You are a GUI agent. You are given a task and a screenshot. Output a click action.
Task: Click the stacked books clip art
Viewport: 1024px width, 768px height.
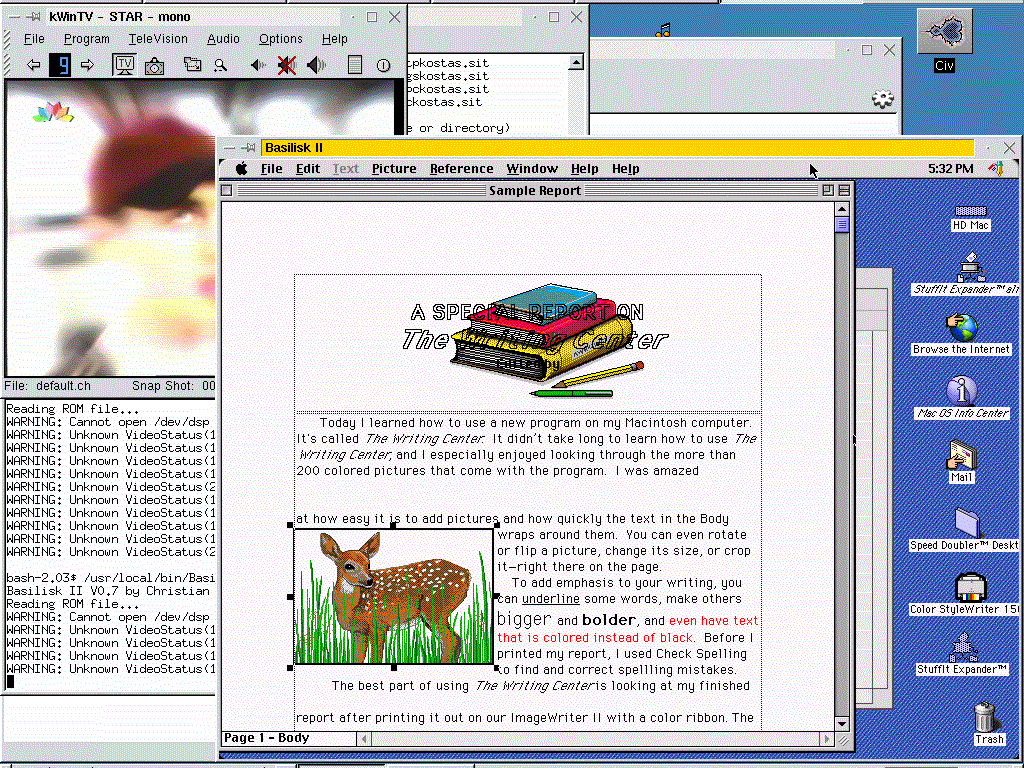pyautogui.click(x=541, y=333)
